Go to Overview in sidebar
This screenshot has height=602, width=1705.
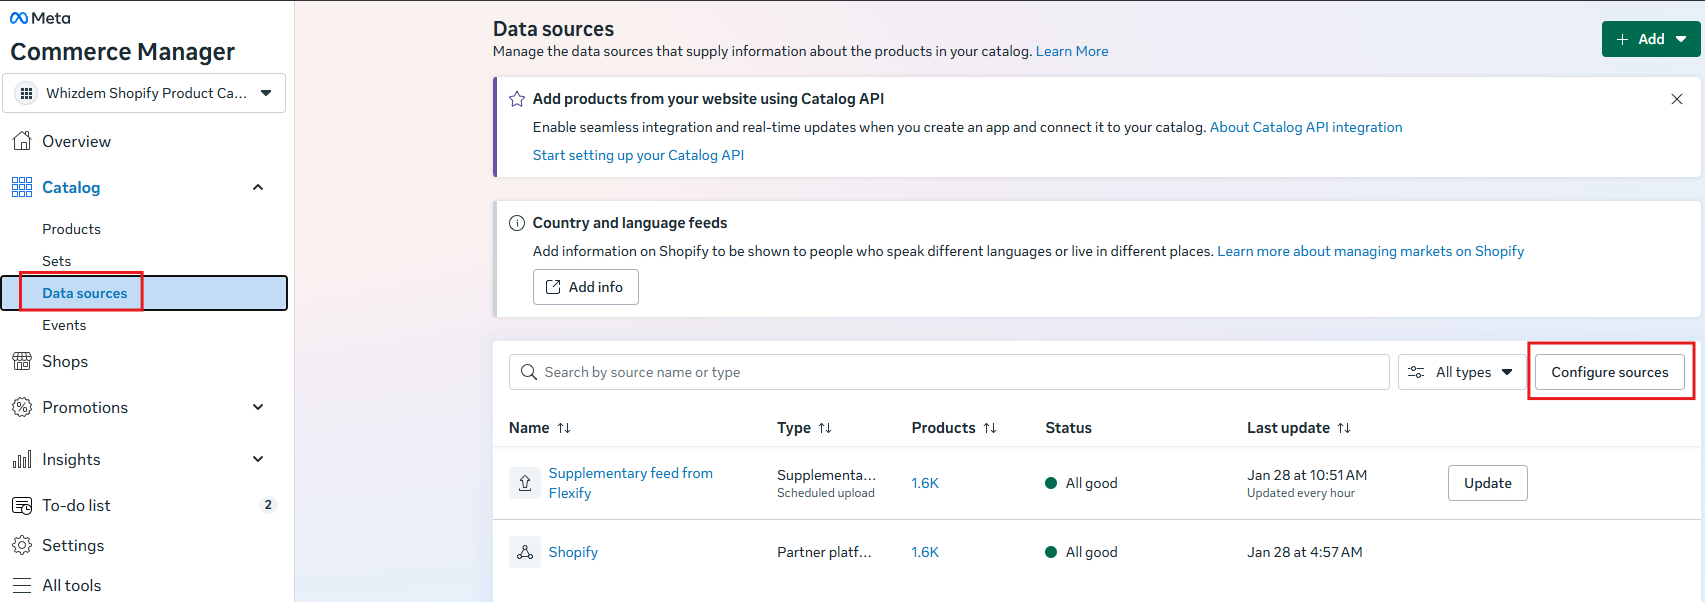click(76, 141)
